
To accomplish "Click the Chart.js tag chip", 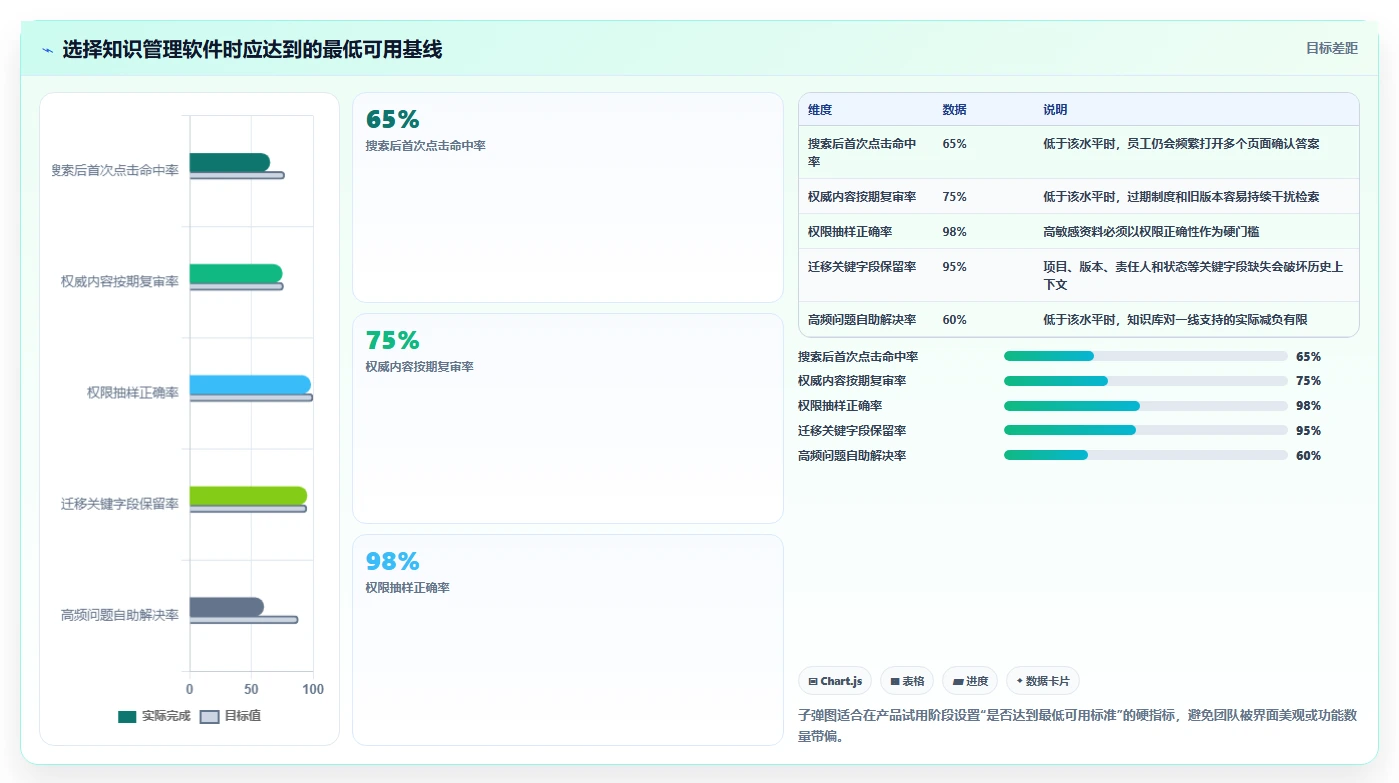I will pos(835,681).
